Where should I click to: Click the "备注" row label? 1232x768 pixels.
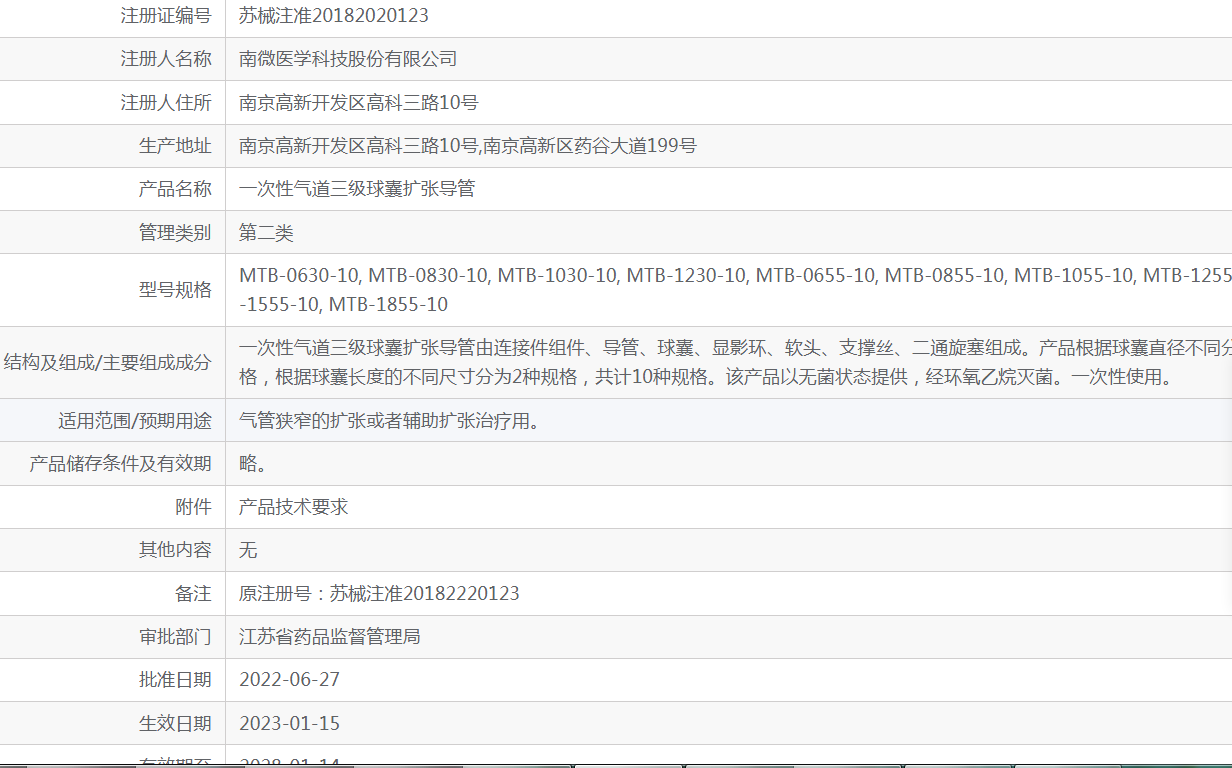[193, 594]
